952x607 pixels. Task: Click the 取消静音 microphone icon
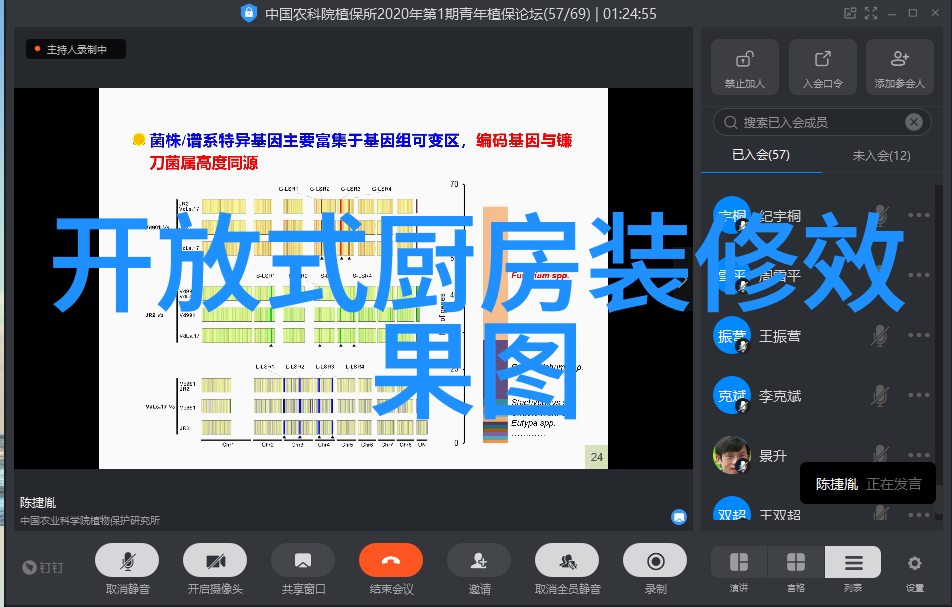point(126,561)
